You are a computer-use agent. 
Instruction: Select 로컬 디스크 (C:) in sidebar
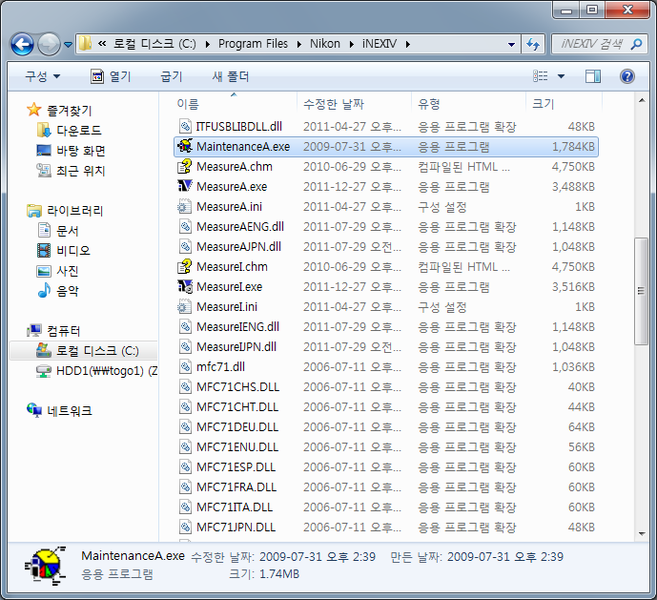pyautogui.click(x=97, y=351)
